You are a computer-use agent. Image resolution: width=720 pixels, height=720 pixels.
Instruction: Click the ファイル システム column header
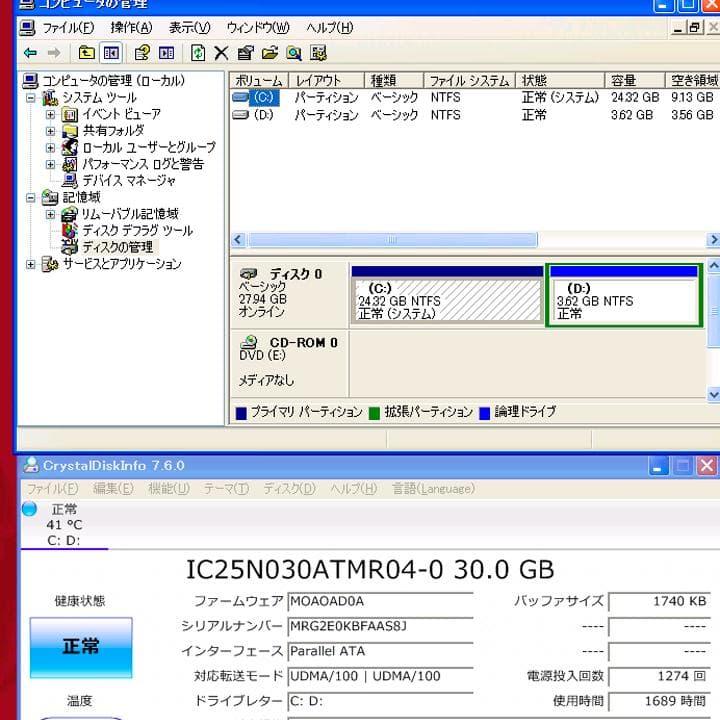point(469,80)
